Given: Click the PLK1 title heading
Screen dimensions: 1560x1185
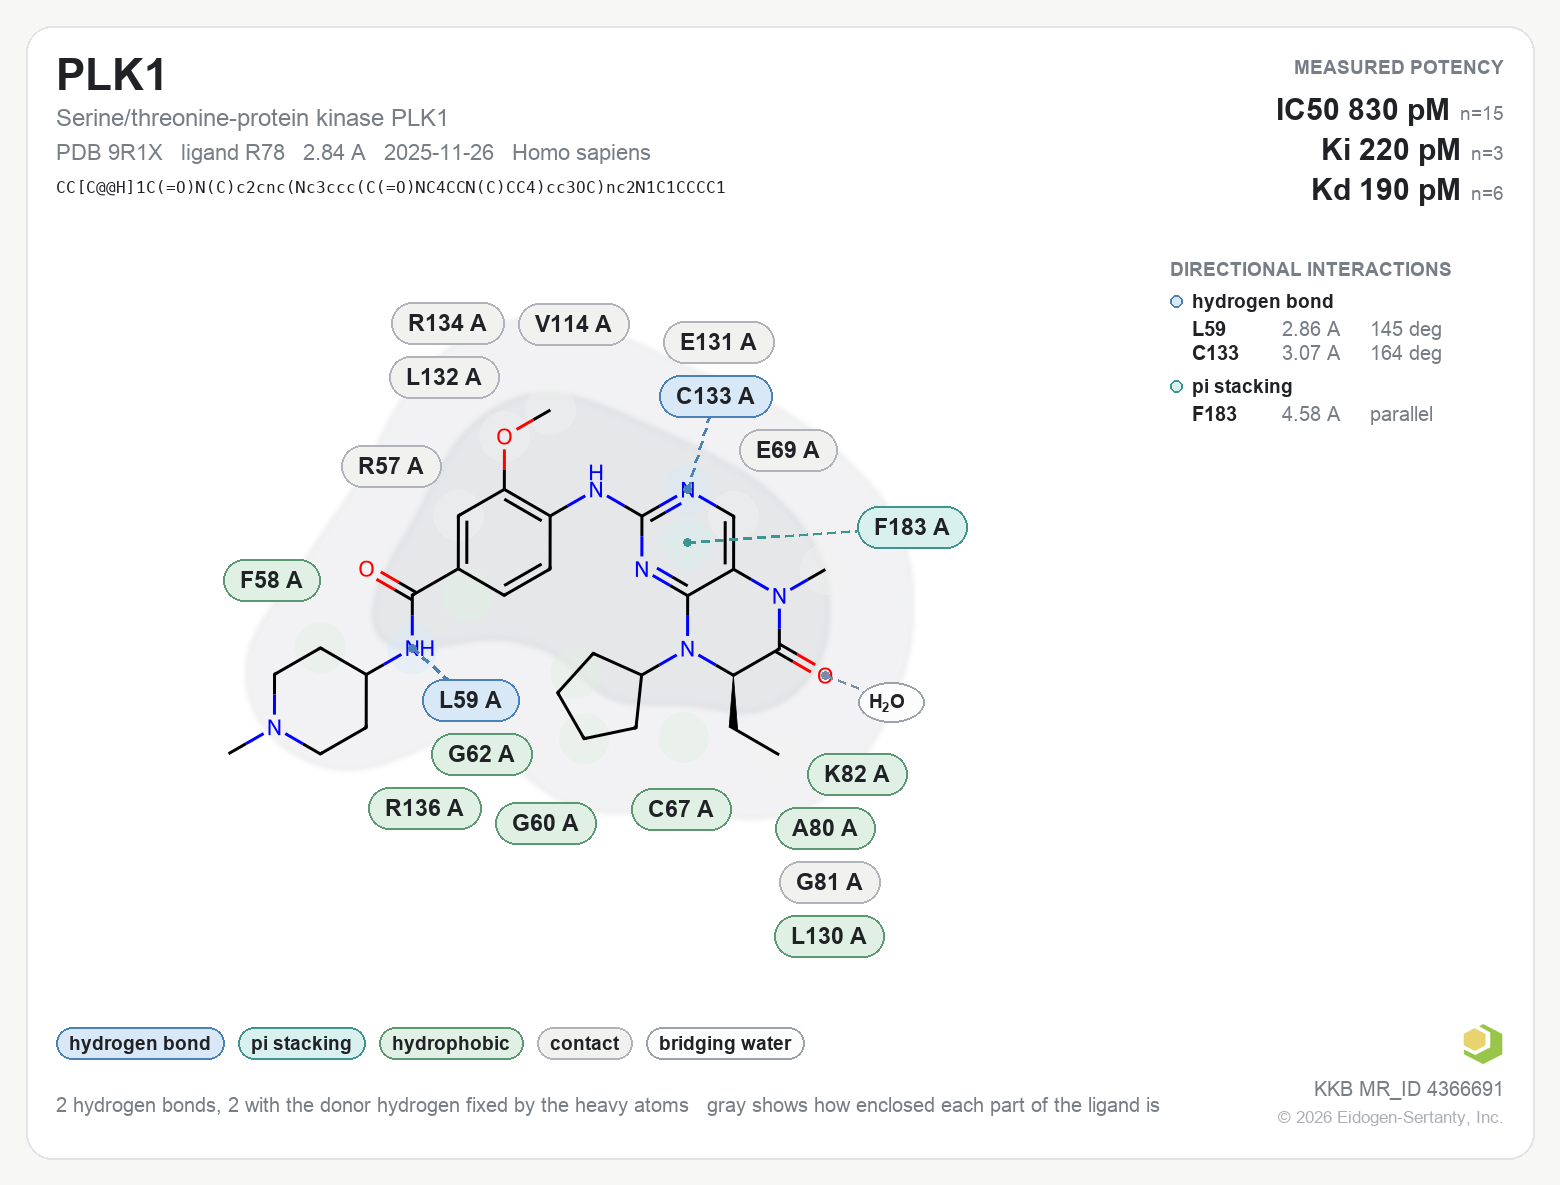Looking at the screenshot, I should click(x=111, y=75).
